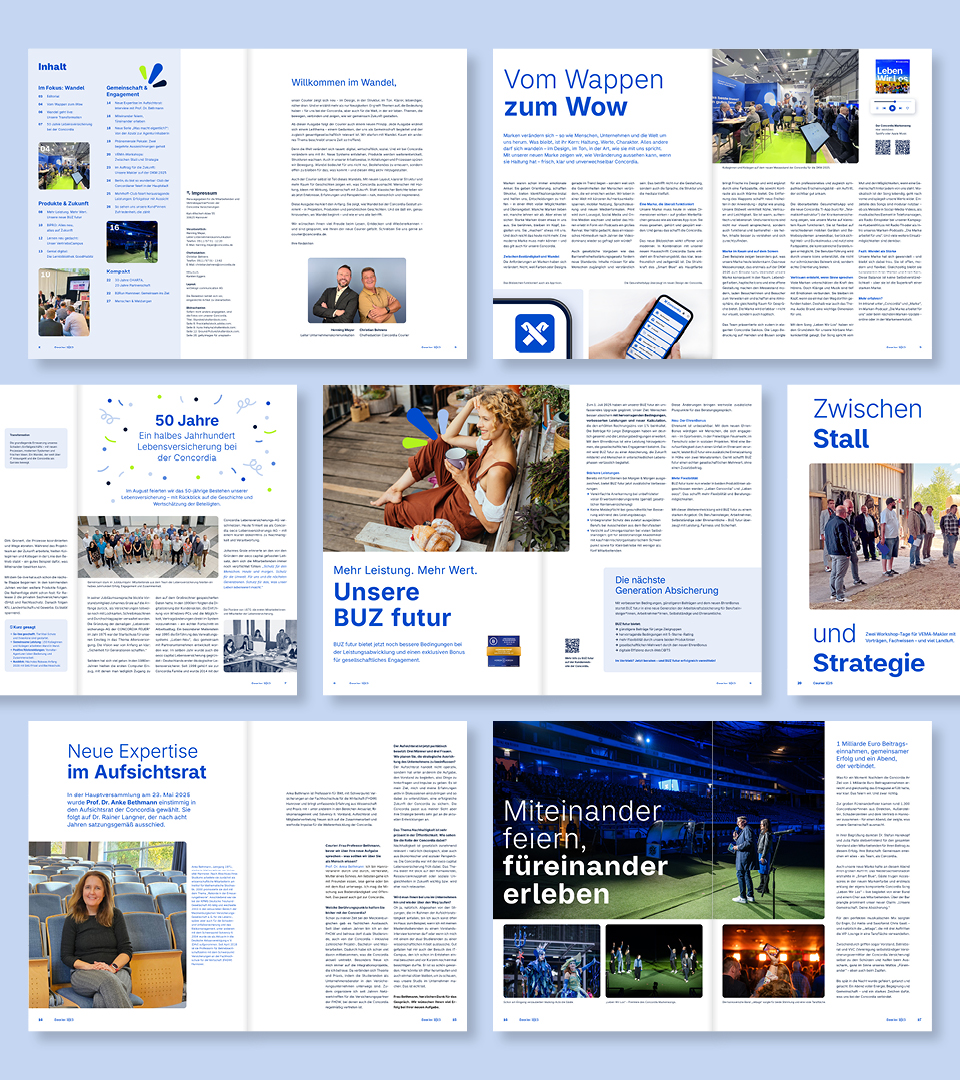Open contents thumbnail numbered 04
This screenshot has height=1080, width=960.
[x=66, y=166]
